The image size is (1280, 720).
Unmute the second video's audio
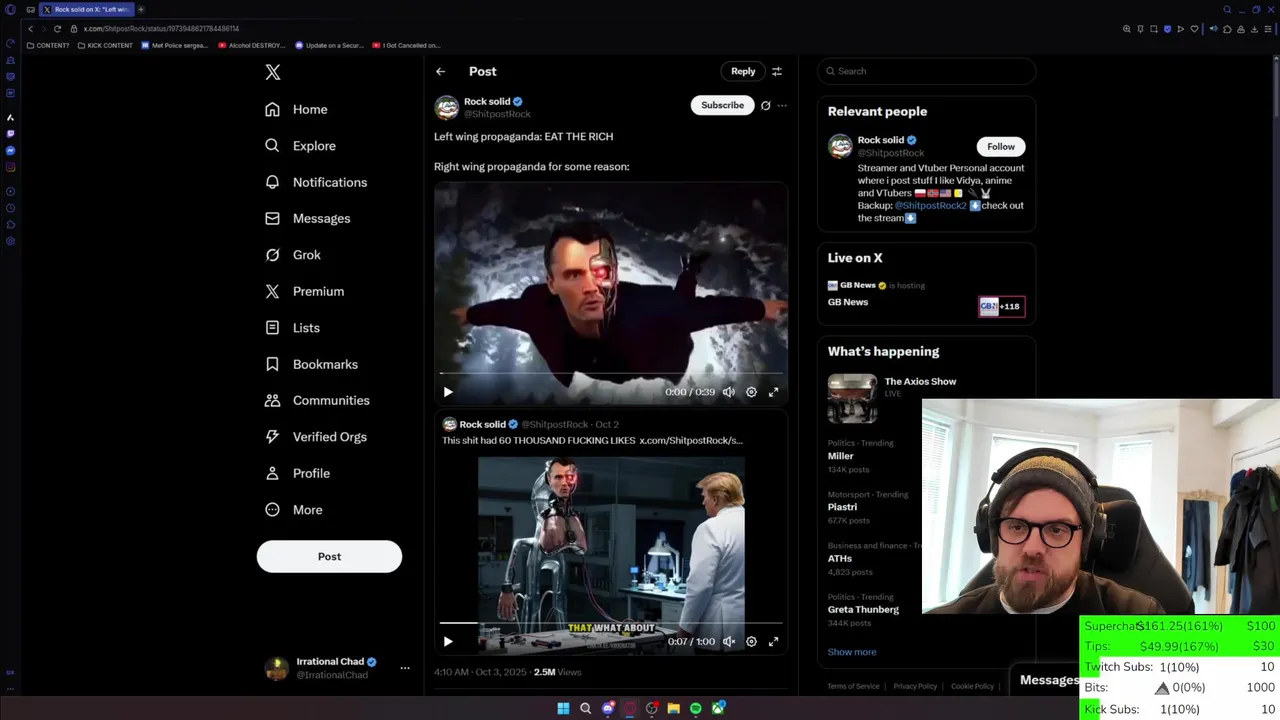click(x=729, y=641)
